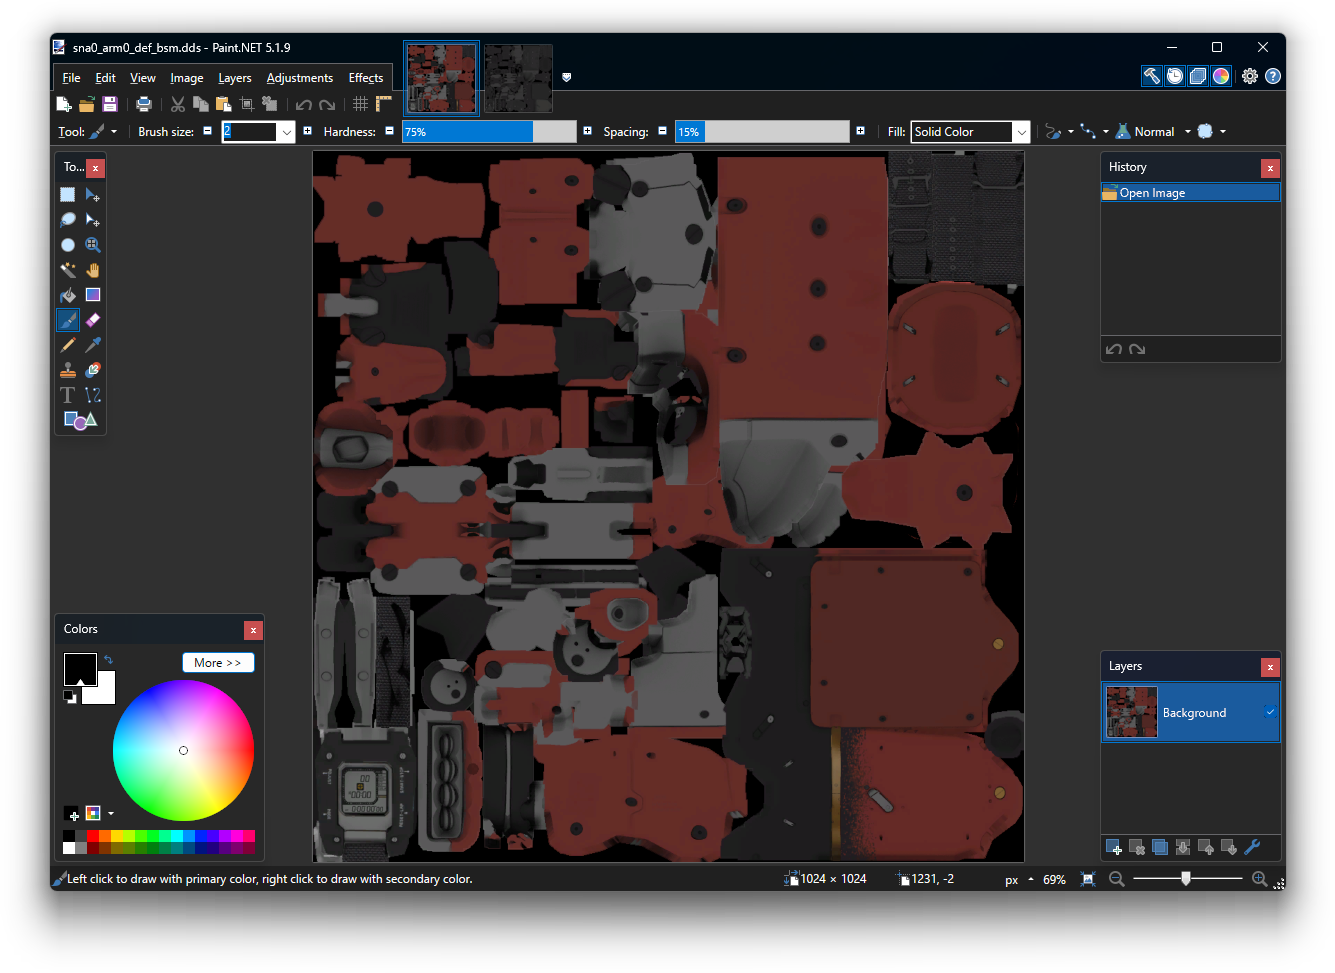Select the Line/Curve tool
Image resolution: width=1335 pixels, height=973 pixels.
pyautogui.click(x=93, y=395)
